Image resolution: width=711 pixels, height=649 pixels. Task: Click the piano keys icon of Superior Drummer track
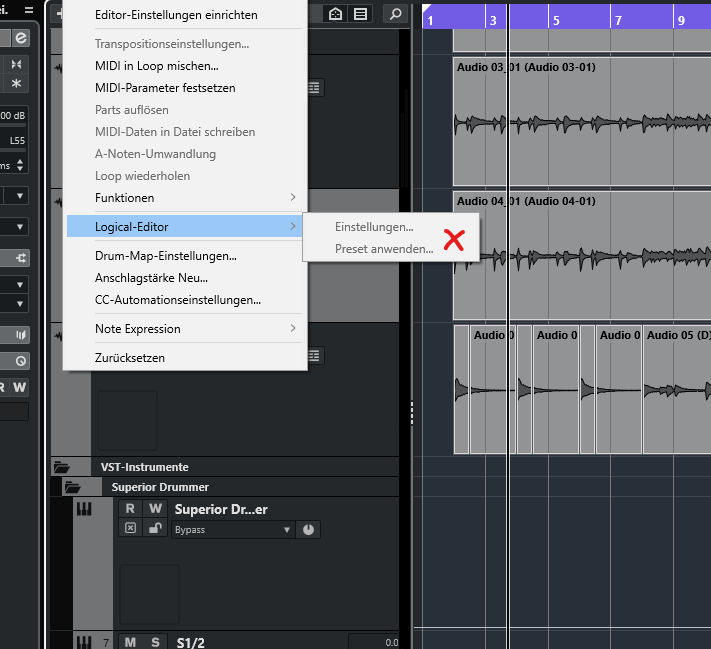point(85,510)
